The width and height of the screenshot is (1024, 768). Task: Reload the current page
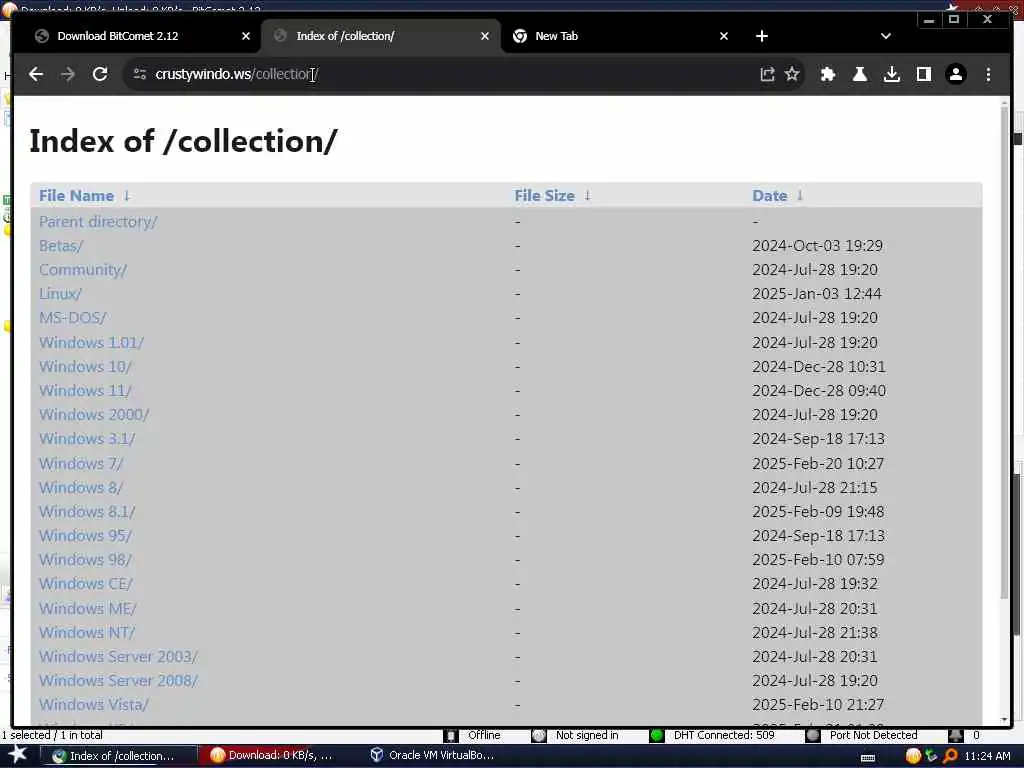point(100,74)
